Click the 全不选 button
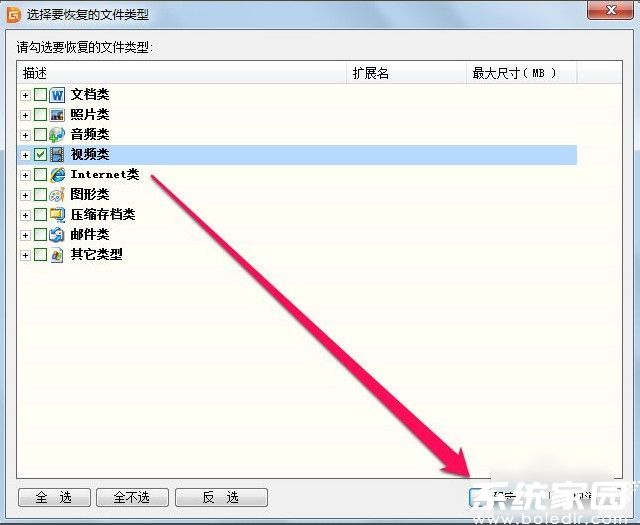Viewport: 640px width, 525px height. [x=132, y=497]
